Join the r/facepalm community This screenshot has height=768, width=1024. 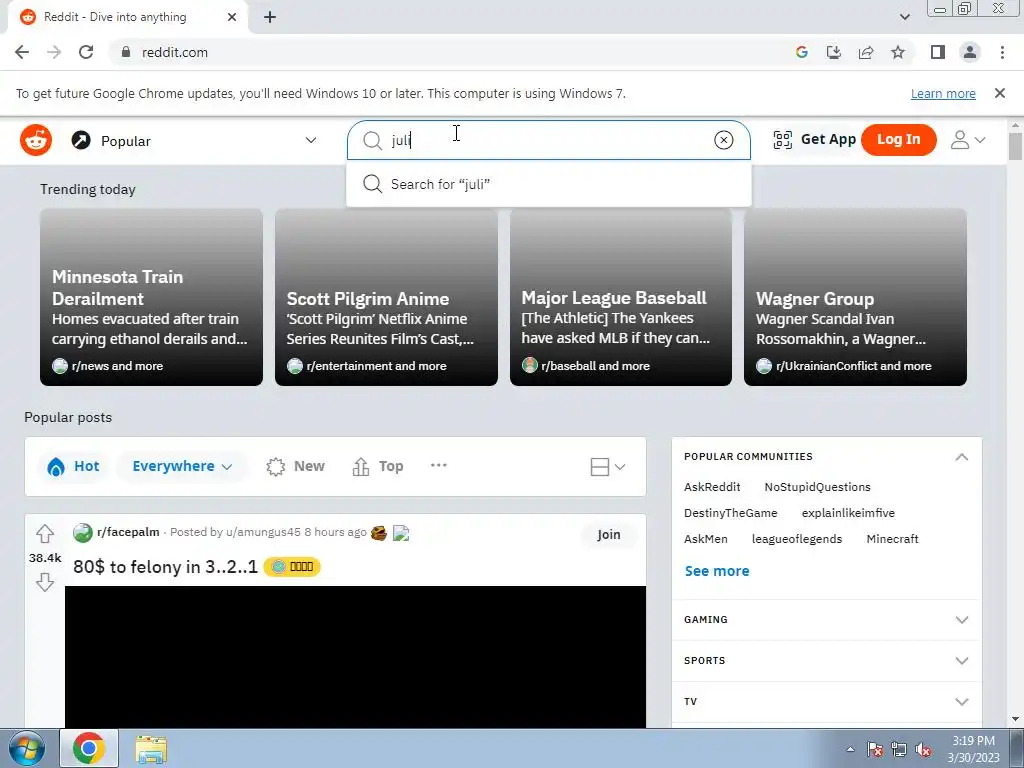(609, 534)
